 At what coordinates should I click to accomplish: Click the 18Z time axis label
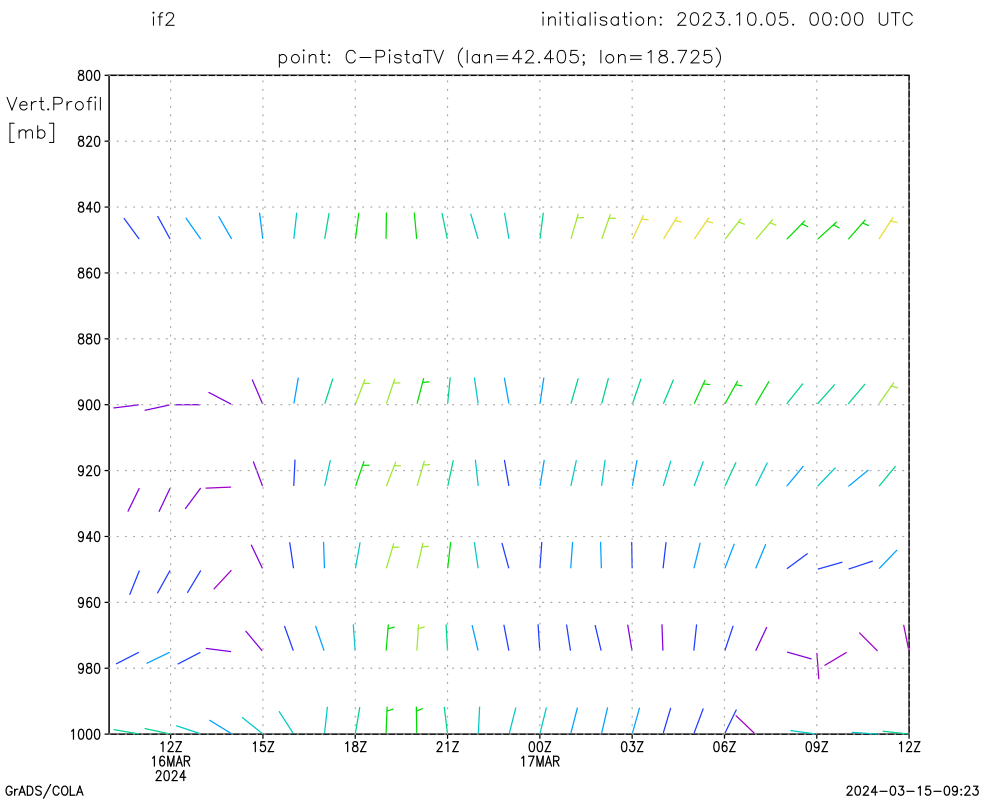click(x=355, y=746)
